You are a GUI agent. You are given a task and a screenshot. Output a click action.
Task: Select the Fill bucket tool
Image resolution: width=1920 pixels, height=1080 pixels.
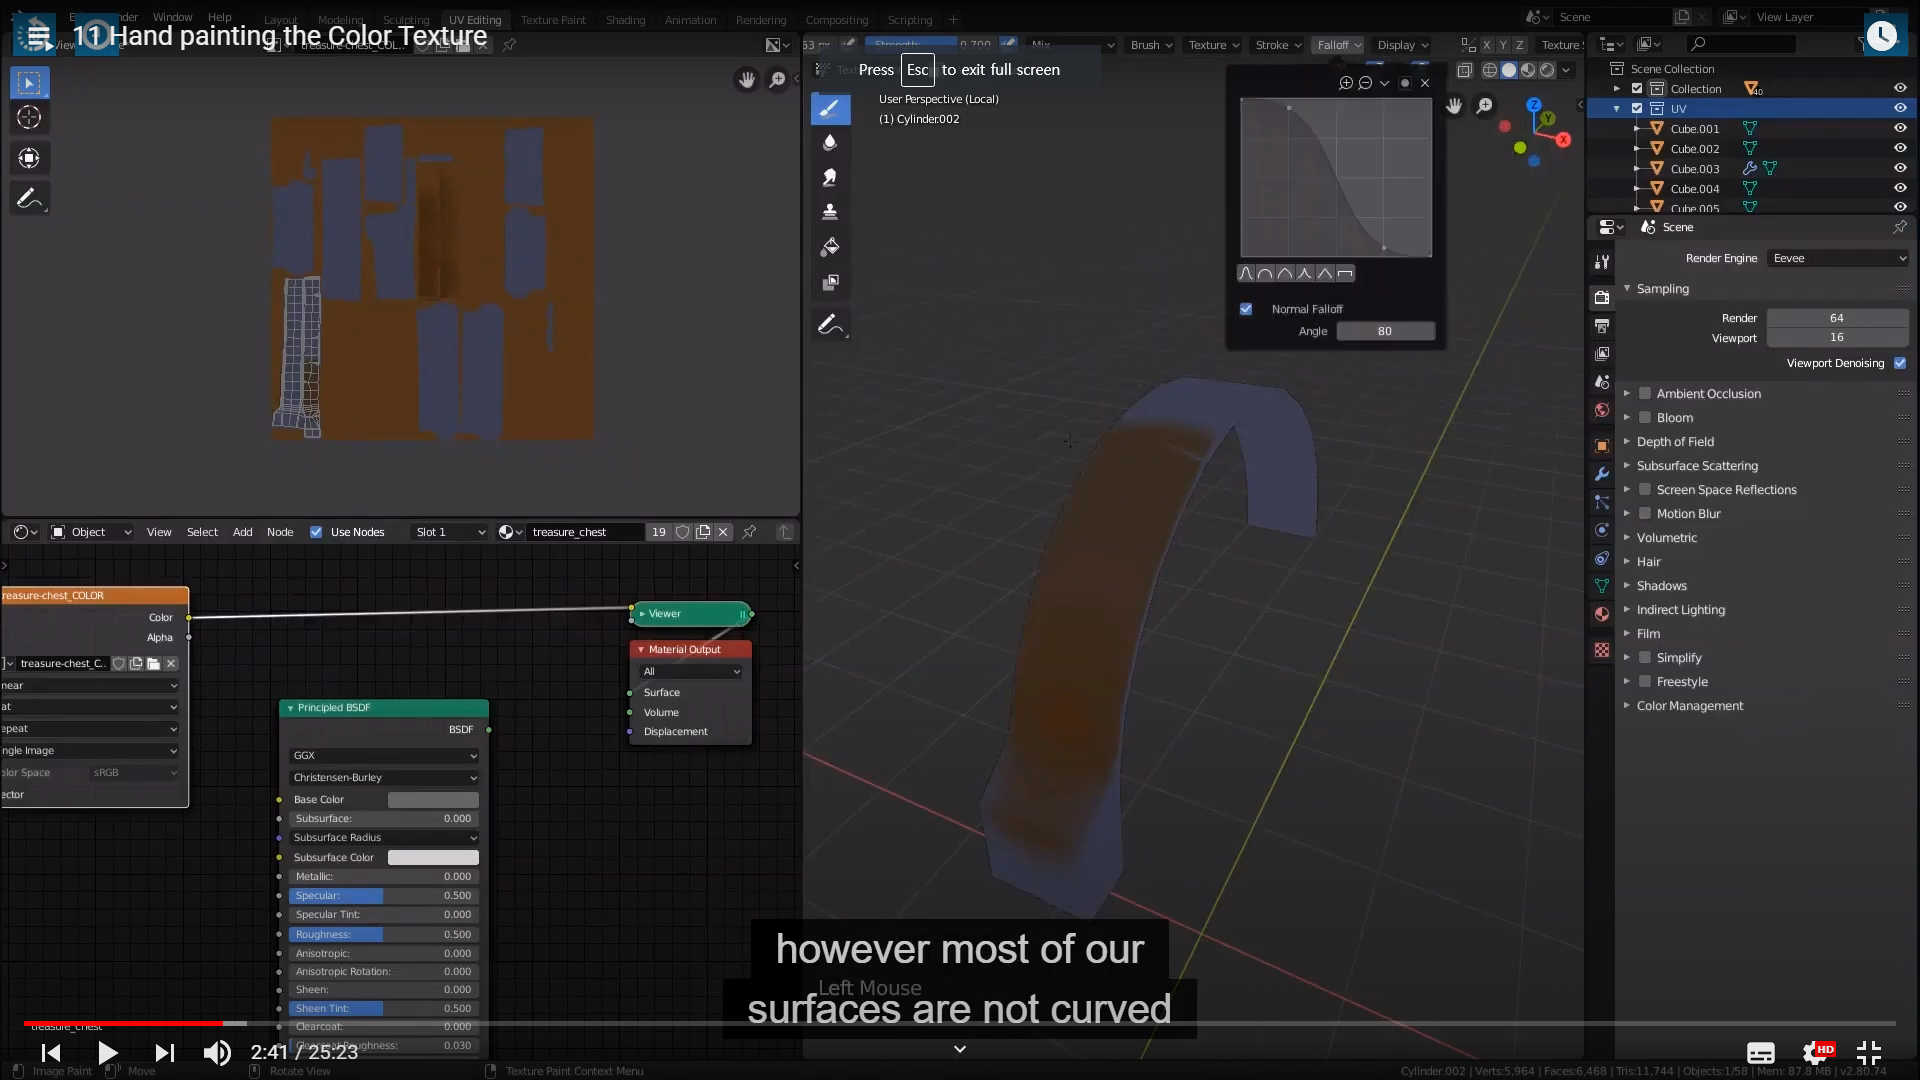pyautogui.click(x=830, y=247)
